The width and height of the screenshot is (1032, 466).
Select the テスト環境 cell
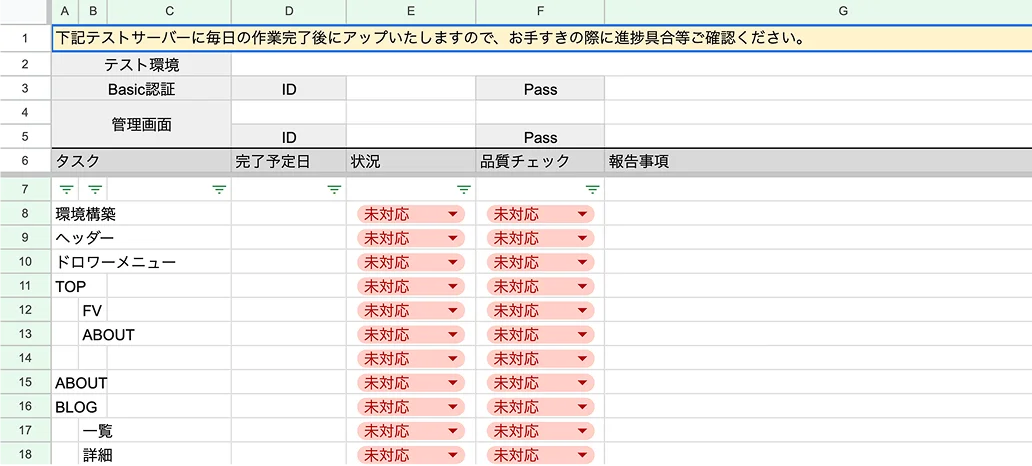[141, 65]
